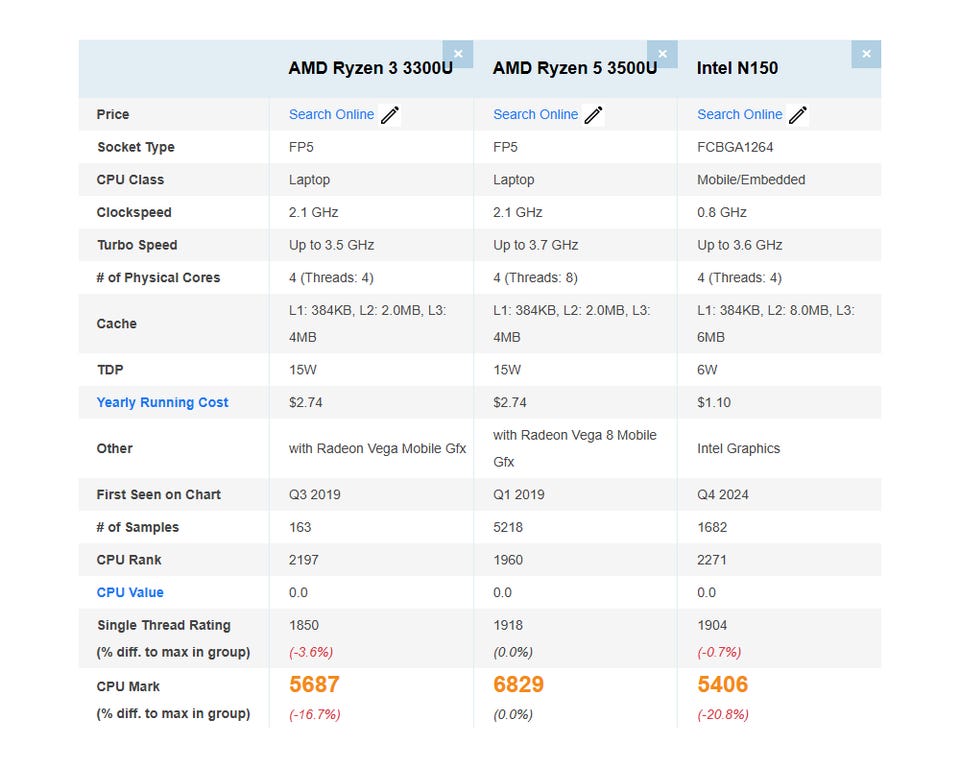Click the 4 (Threads: 8) cores value
Viewport: 960px width, 768px height.
point(535,277)
